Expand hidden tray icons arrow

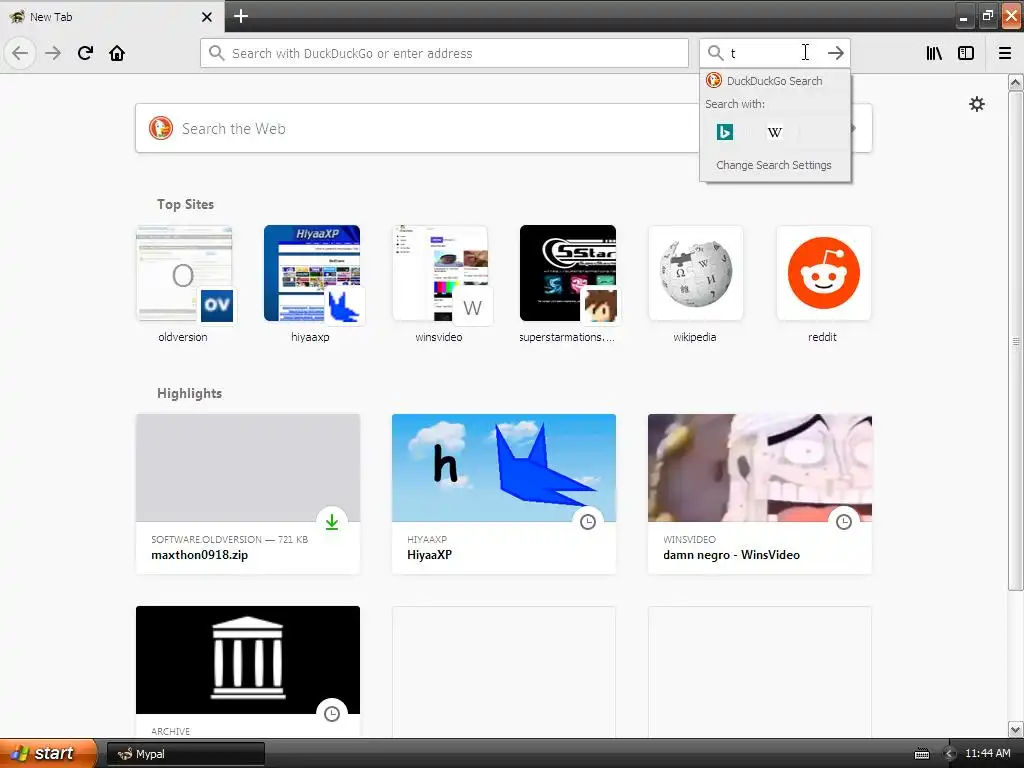(949, 754)
